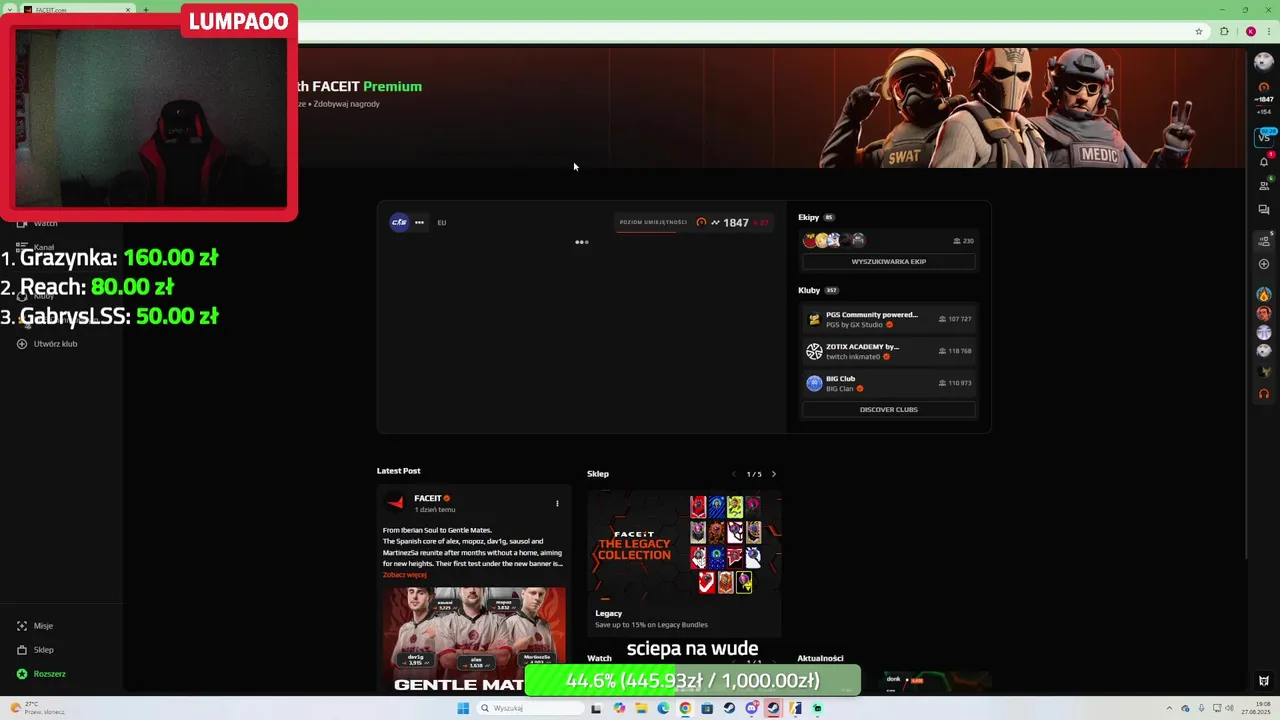Open the flame avatar in the right sidebar
This screenshot has height=720, width=1280.
(x=1264, y=294)
